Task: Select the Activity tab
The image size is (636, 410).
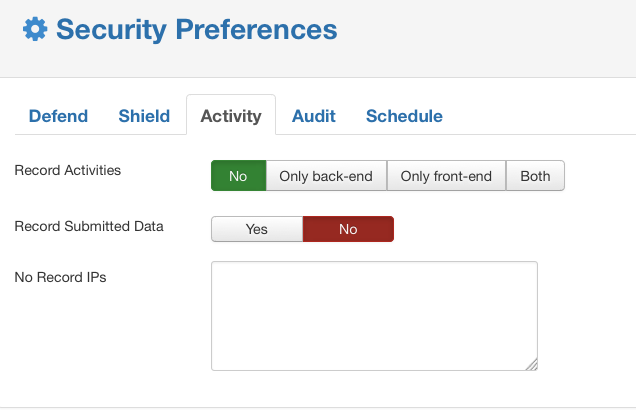Action: [231, 116]
